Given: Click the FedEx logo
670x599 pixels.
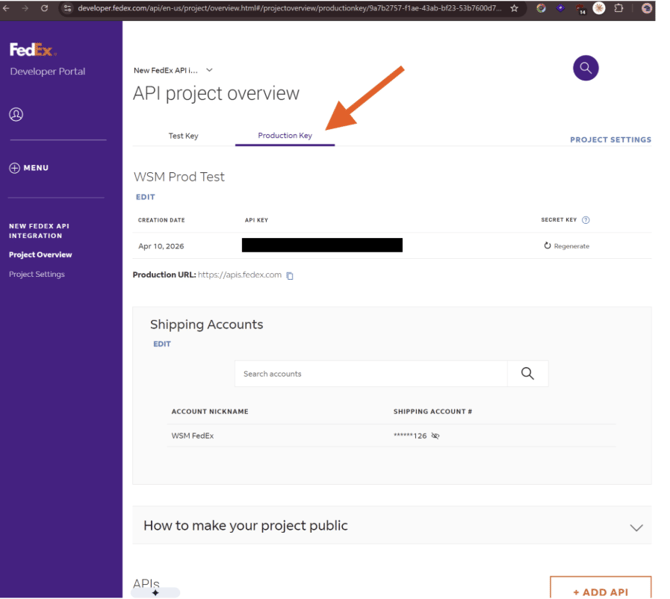Looking at the screenshot, I should [33, 50].
